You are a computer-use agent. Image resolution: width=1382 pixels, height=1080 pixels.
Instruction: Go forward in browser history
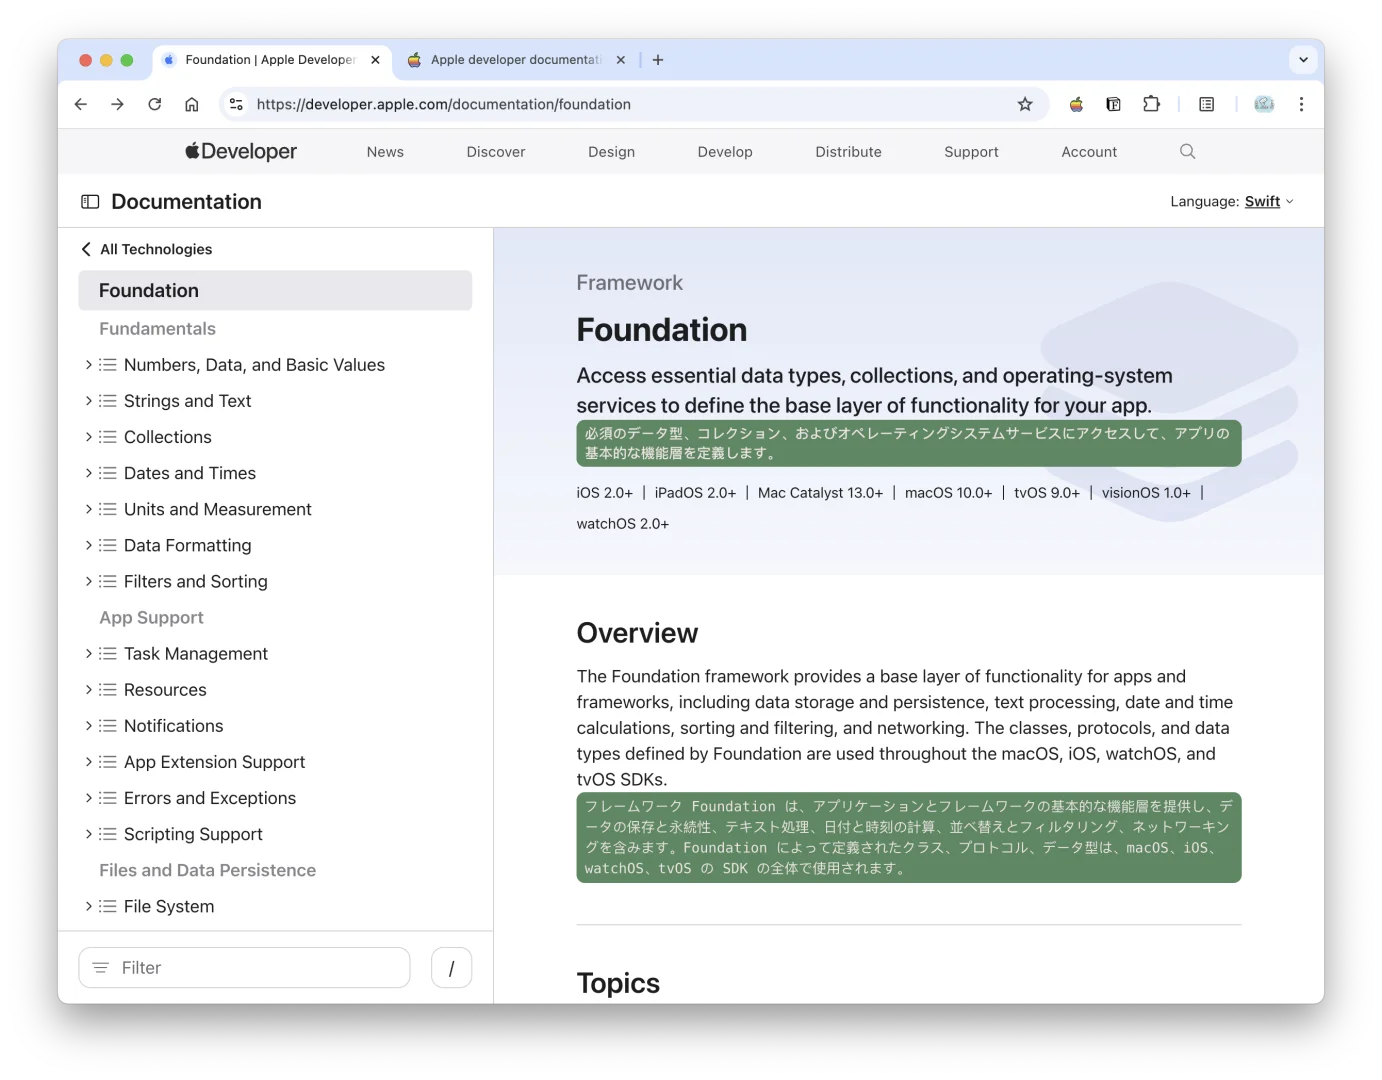pos(118,104)
